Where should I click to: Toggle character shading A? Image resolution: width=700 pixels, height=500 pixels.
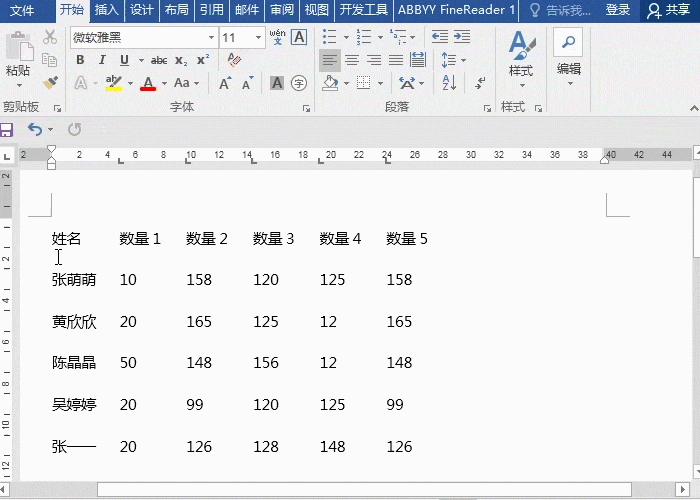coord(277,83)
